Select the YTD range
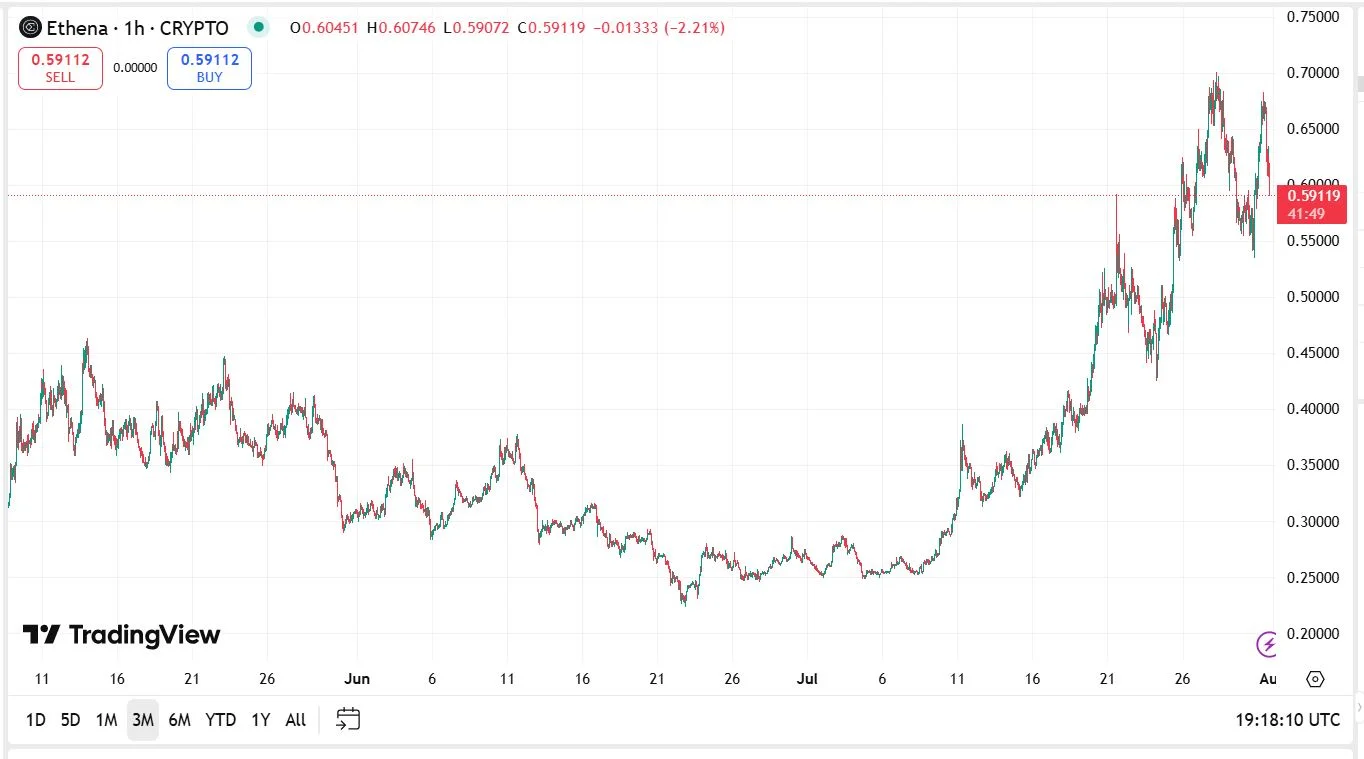This screenshot has height=759, width=1364. click(220, 720)
